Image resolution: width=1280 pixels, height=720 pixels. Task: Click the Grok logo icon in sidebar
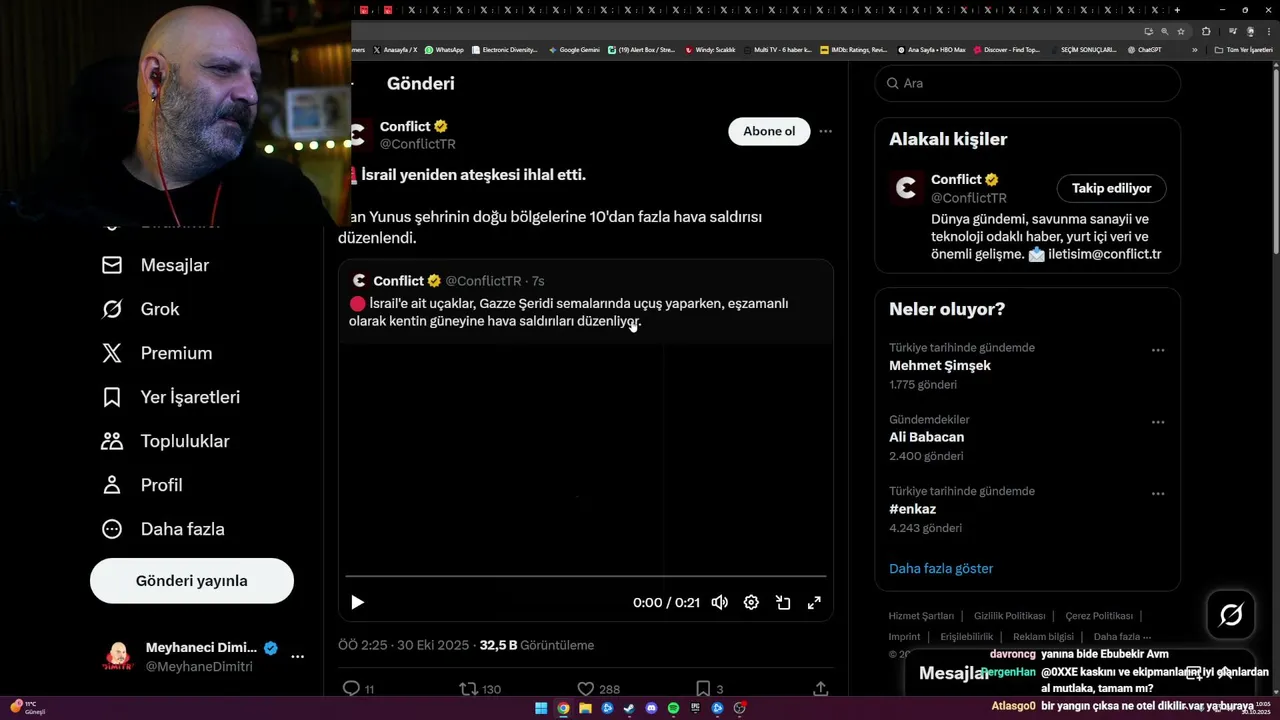pos(112,309)
